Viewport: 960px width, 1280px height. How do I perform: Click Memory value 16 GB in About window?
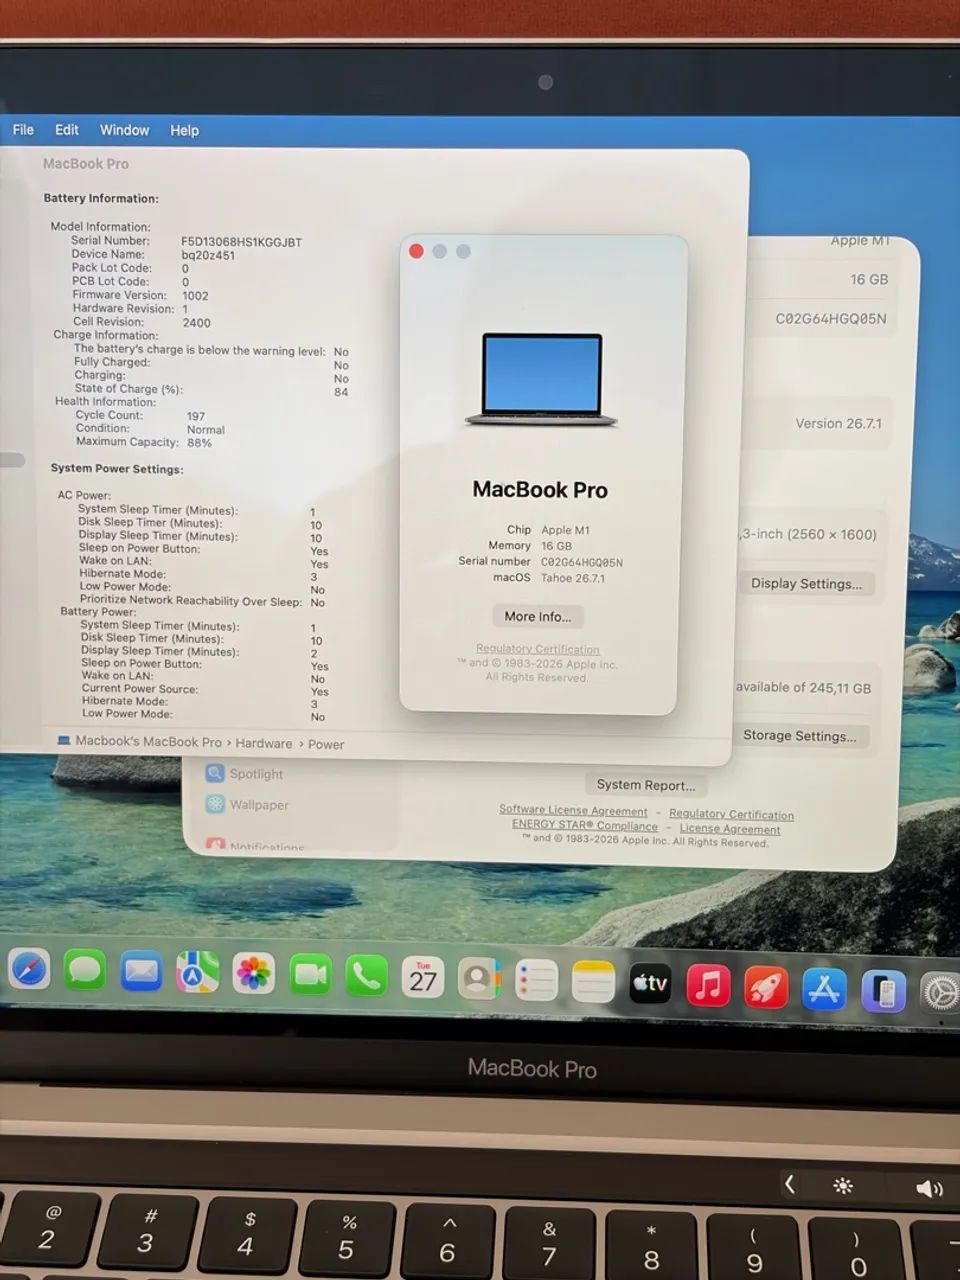point(556,546)
